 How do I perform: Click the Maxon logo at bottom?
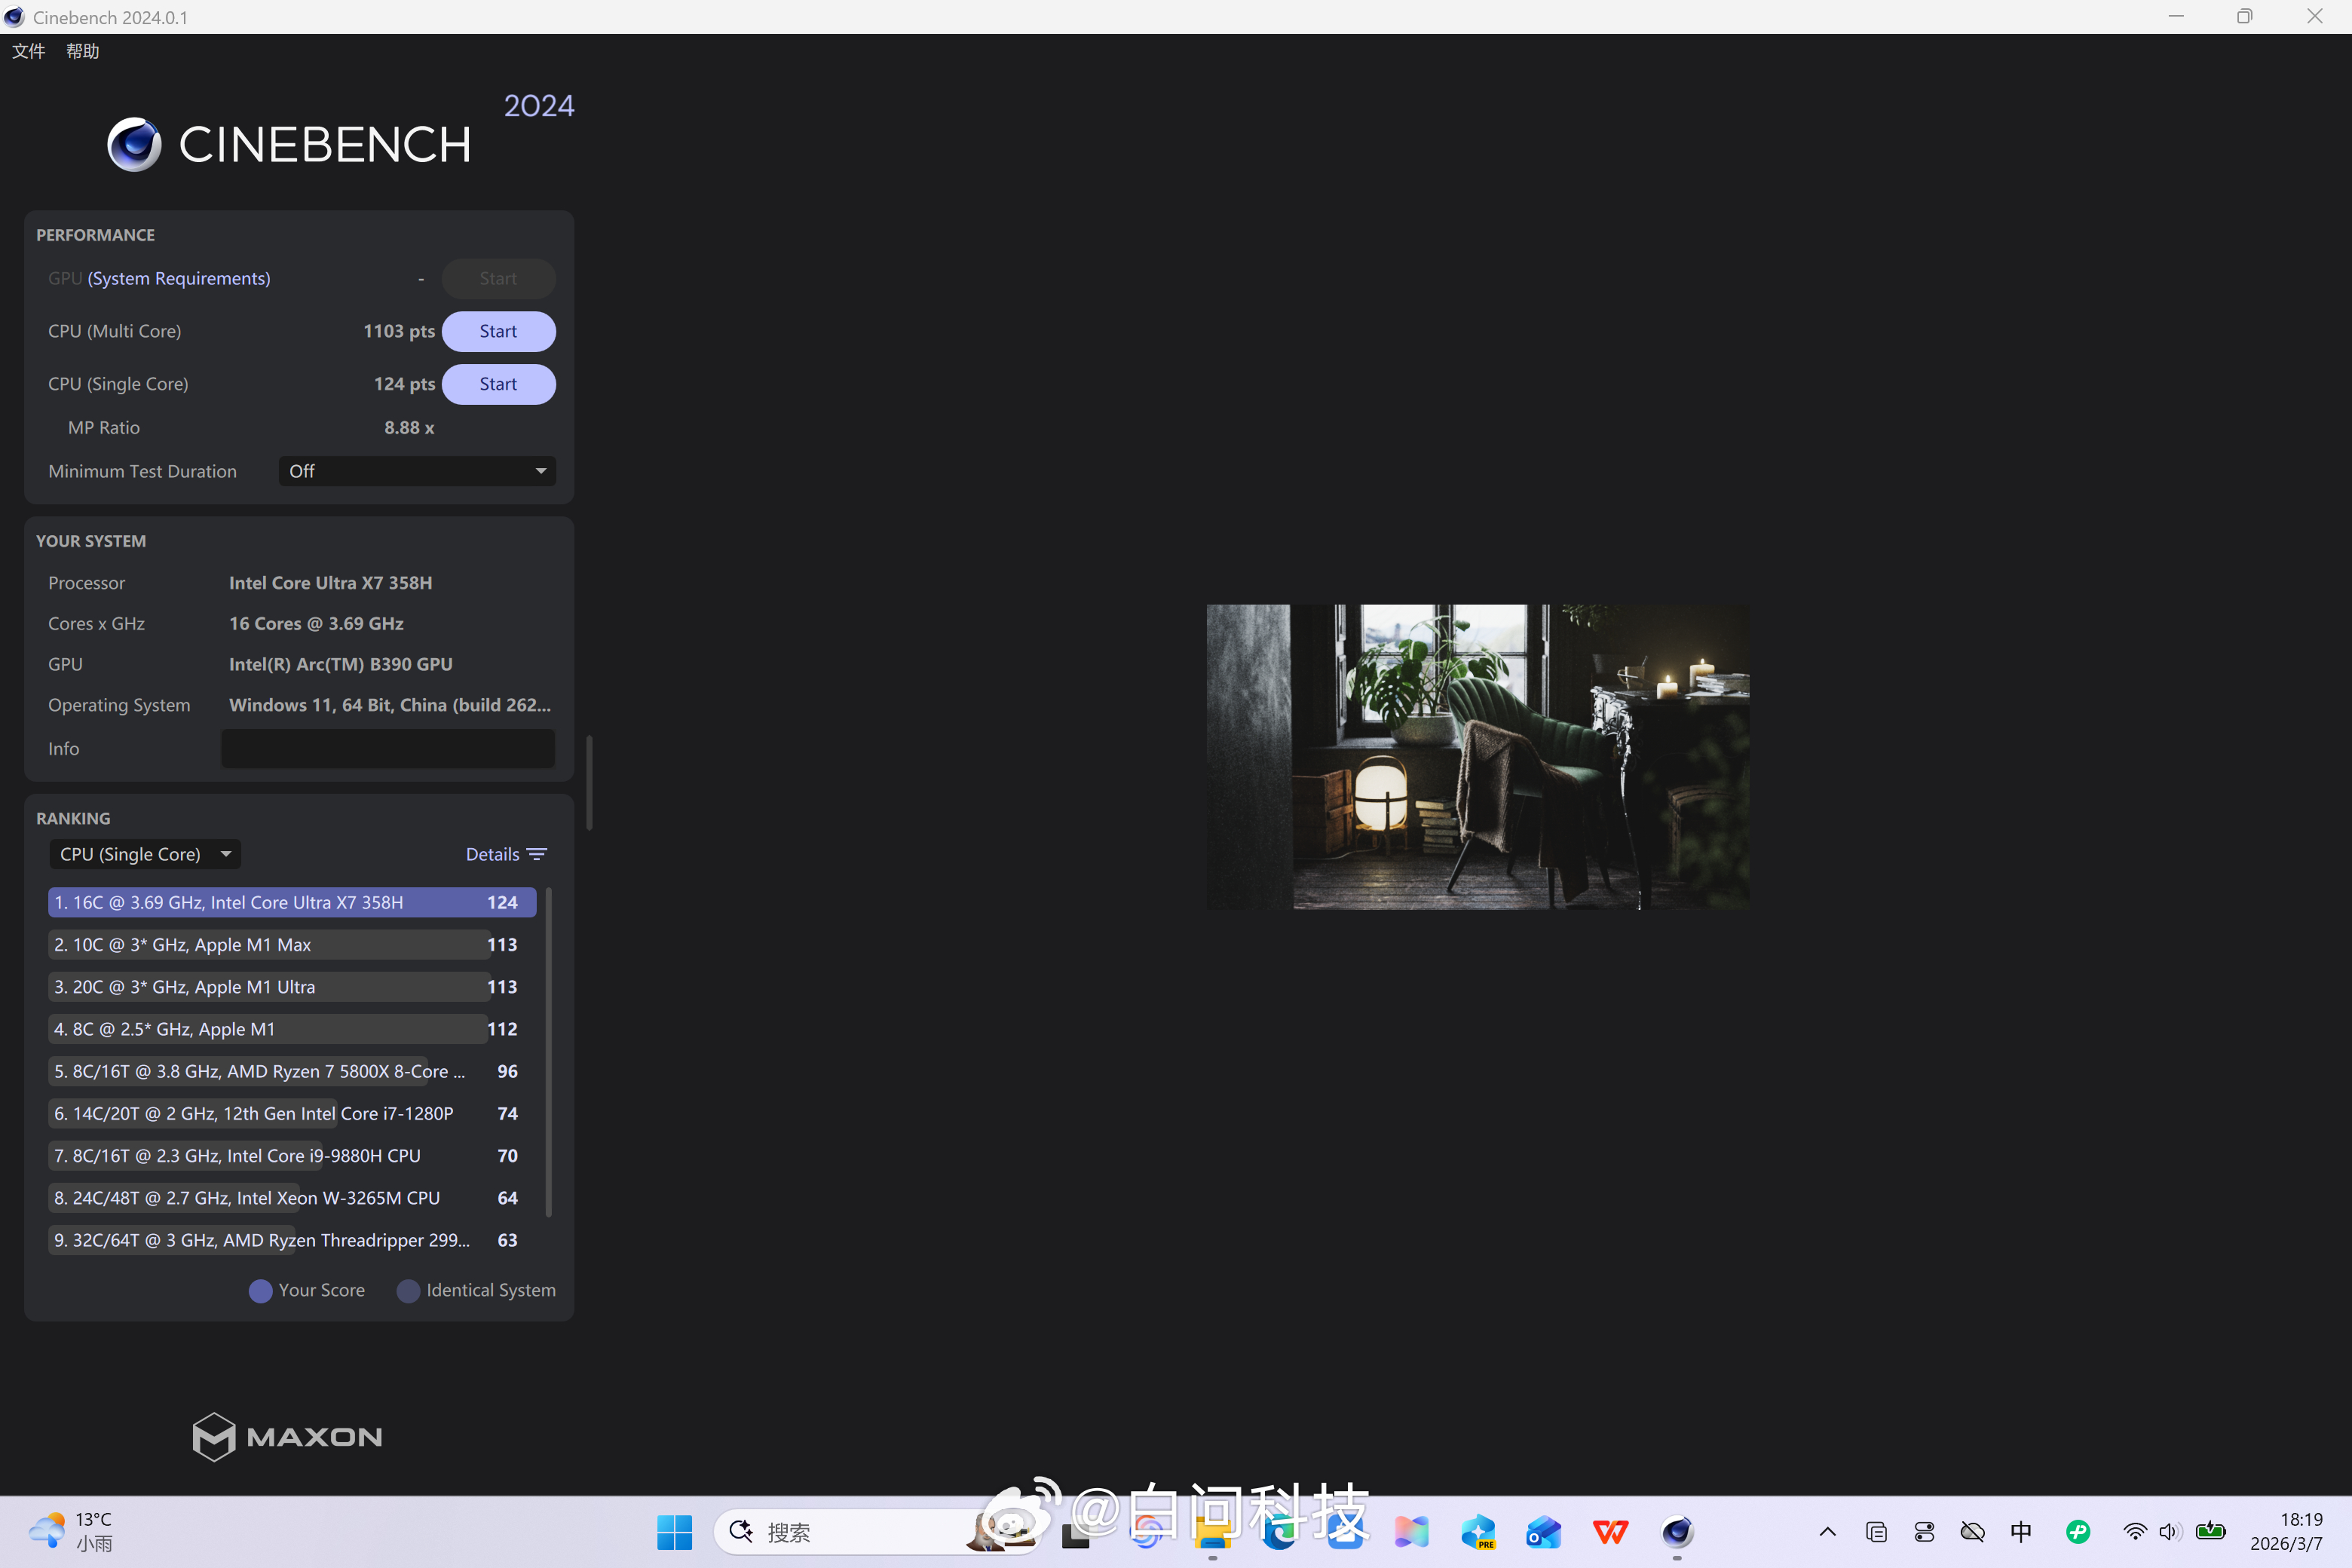point(287,1436)
